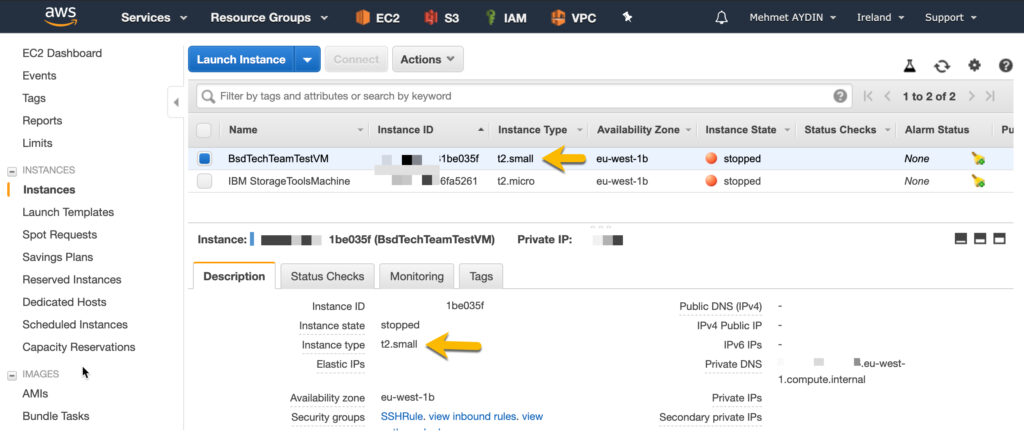Open Launch Templates in sidebar
The width and height of the screenshot is (1024, 436).
click(x=68, y=212)
